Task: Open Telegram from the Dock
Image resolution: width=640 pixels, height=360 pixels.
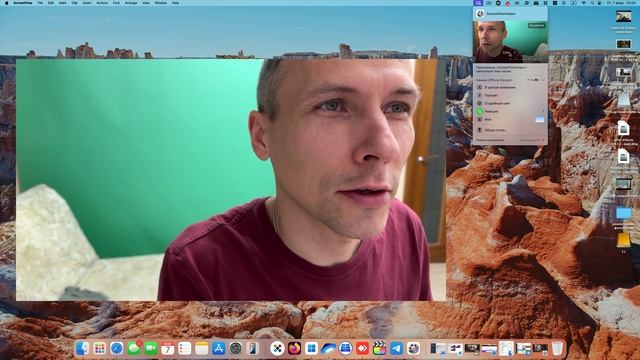Action: 396,348
